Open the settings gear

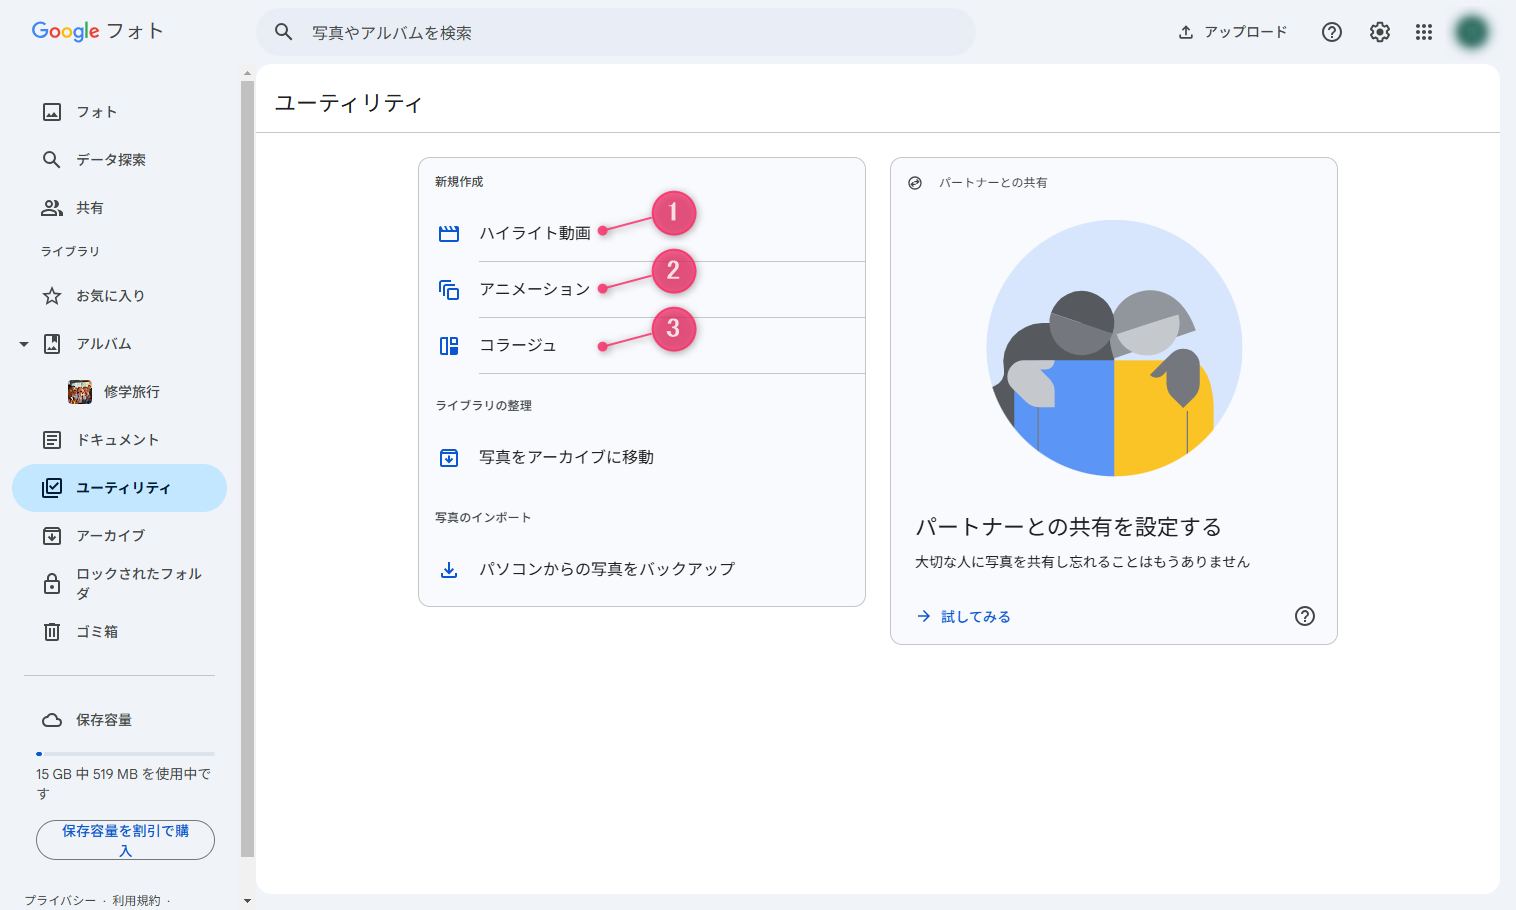[1379, 31]
